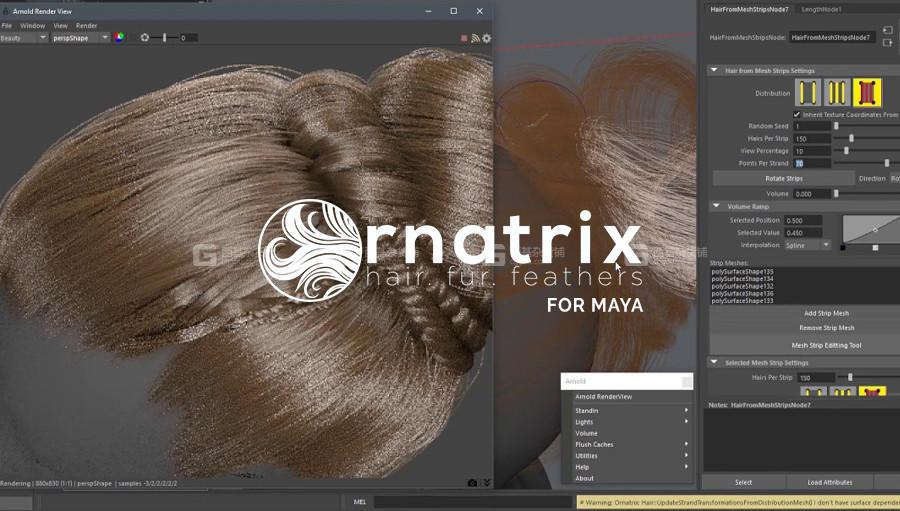Select the third (red, highlighted) Distribution icon
The height and width of the screenshot is (511, 900).
(867, 92)
